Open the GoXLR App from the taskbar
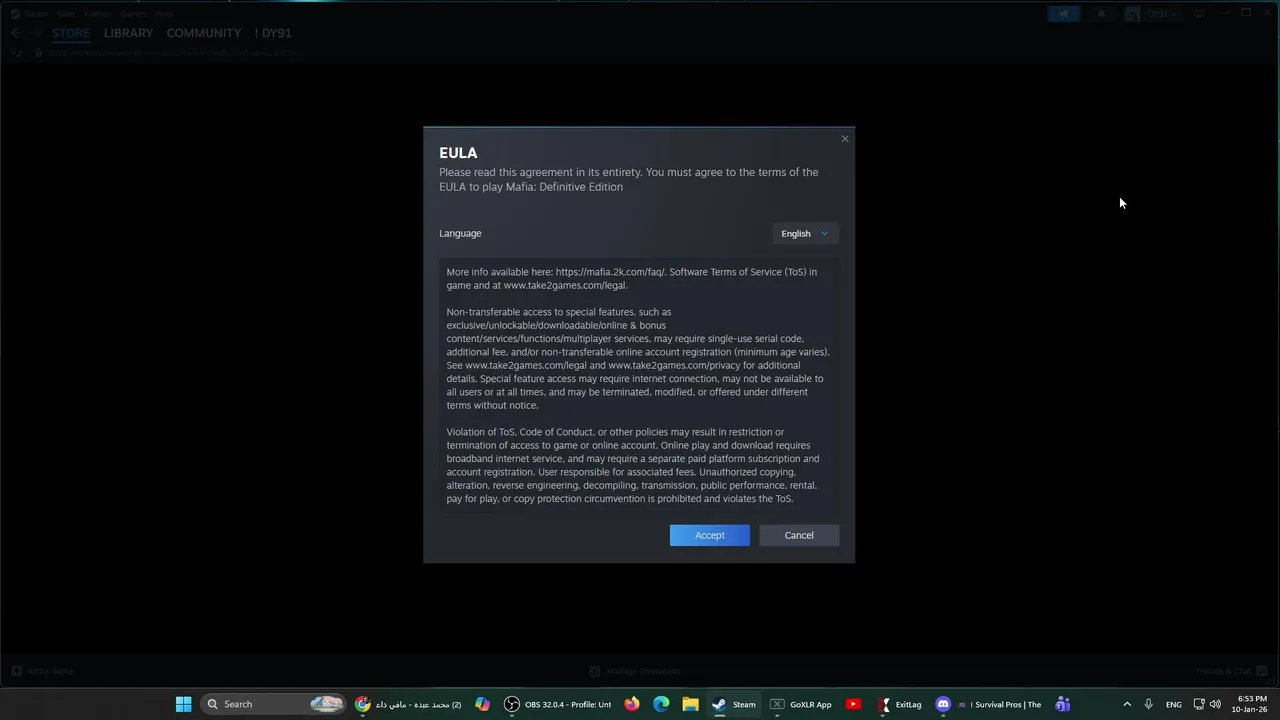 (801, 704)
